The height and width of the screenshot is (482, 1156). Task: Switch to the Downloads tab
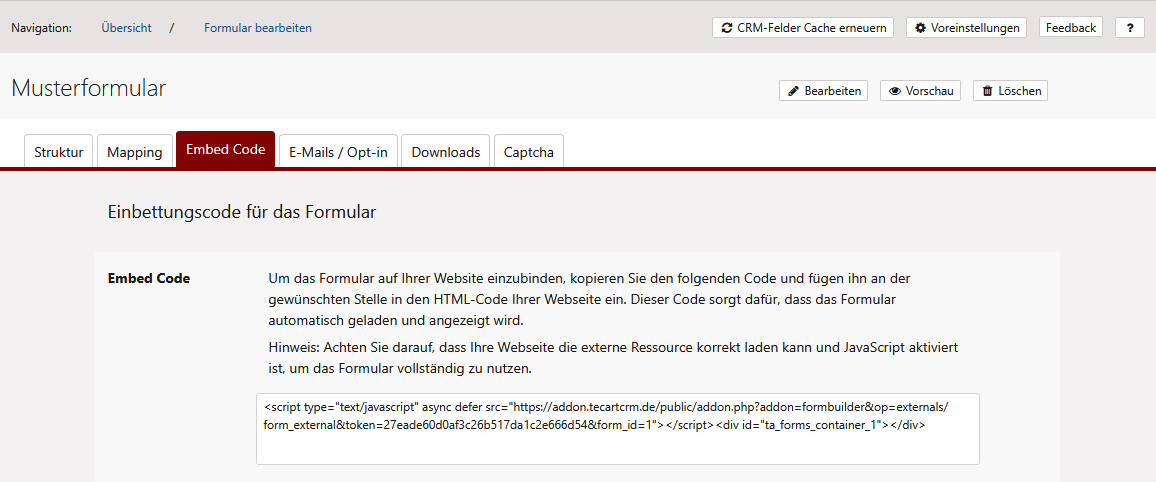[446, 152]
